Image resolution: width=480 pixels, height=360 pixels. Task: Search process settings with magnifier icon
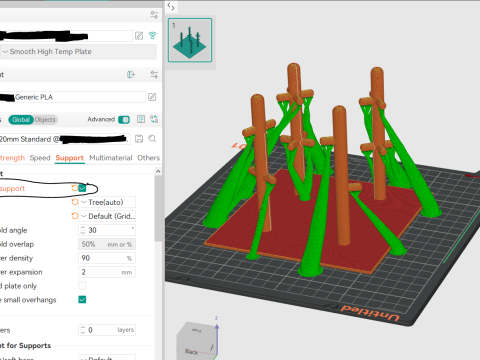[x=152, y=139]
